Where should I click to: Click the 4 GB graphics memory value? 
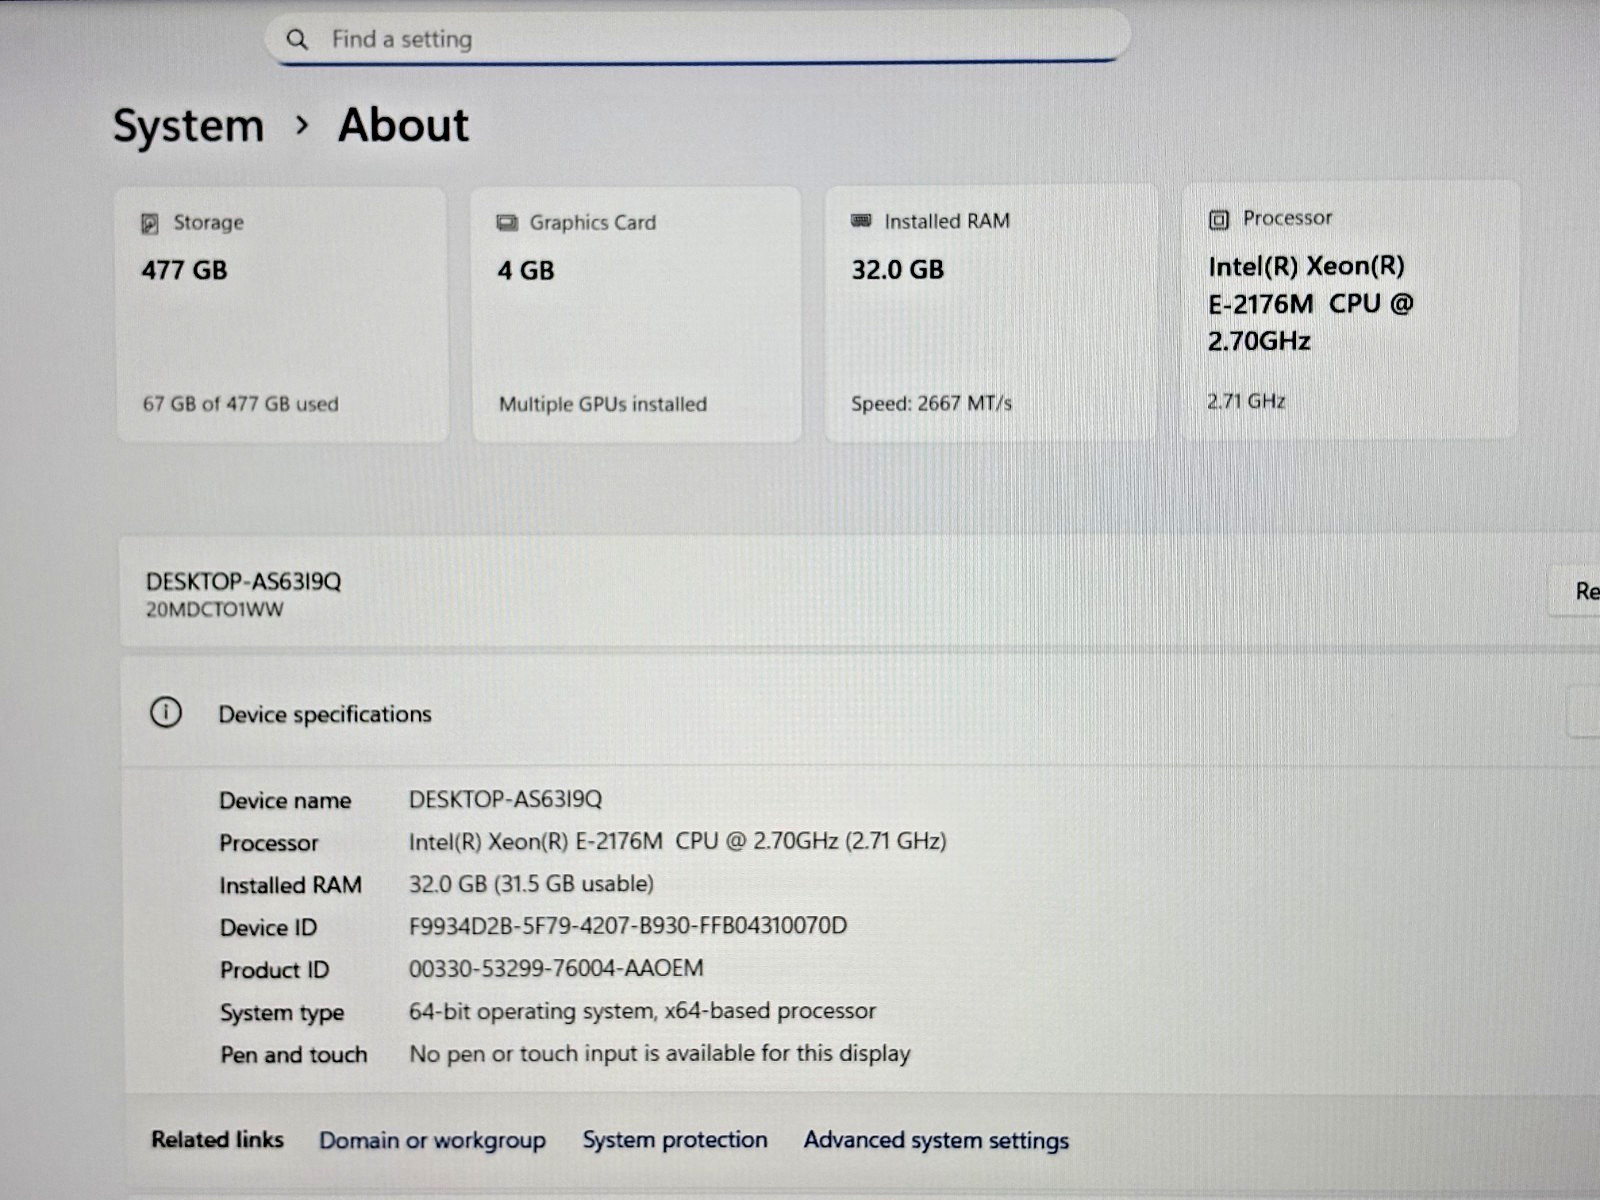click(x=526, y=271)
